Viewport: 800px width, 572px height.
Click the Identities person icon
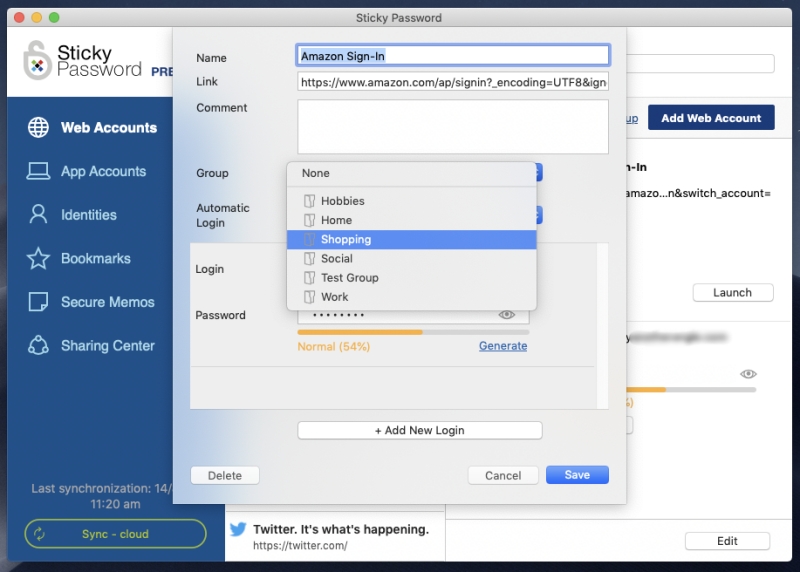[38, 214]
